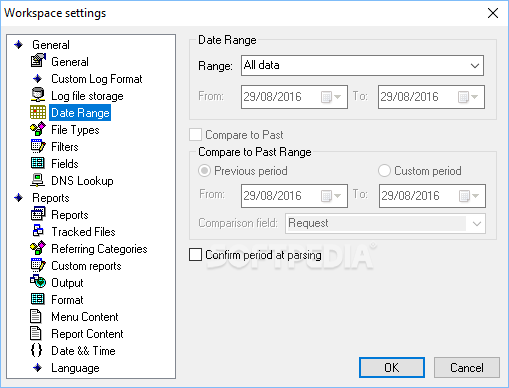Click Compare to Past From date field
This screenshot has width=509, height=388.
(294, 196)
